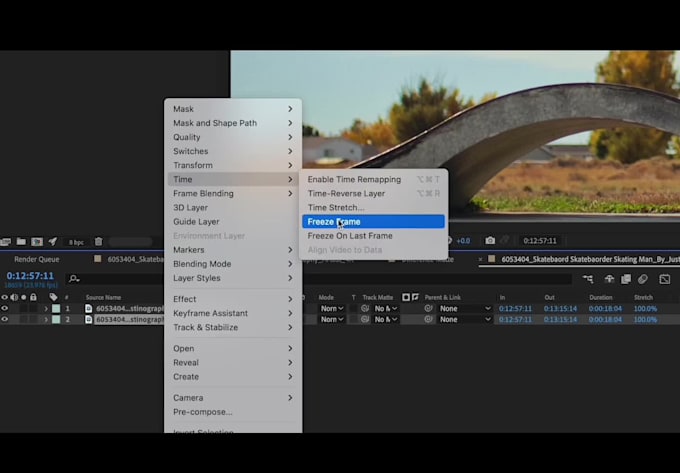This screenshot has width=680, height=473.
Task: Select Pre-compose menu entry
Action: (x=233, y=412)
